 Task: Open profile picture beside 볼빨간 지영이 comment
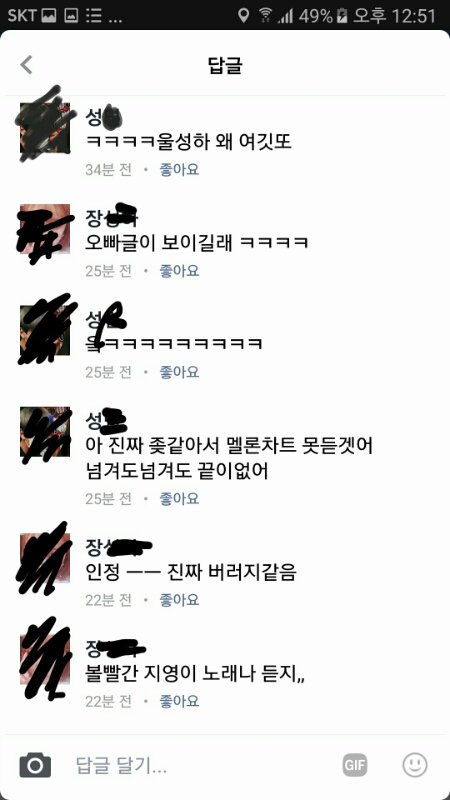[45, 660]
